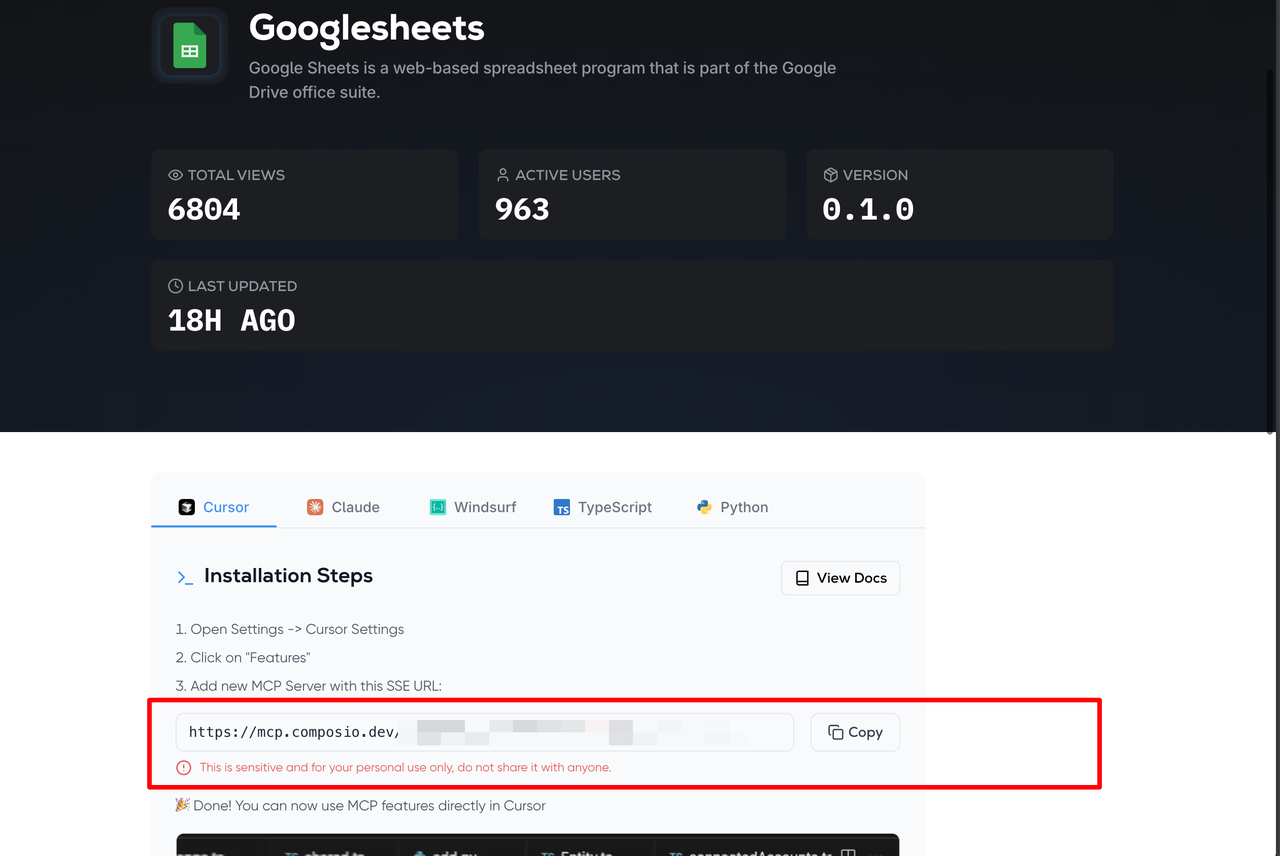Click the Cursor logo icon in tabs
This screenshot has height=856, width=1280.
pyautogui.click(x=187, y=507)
